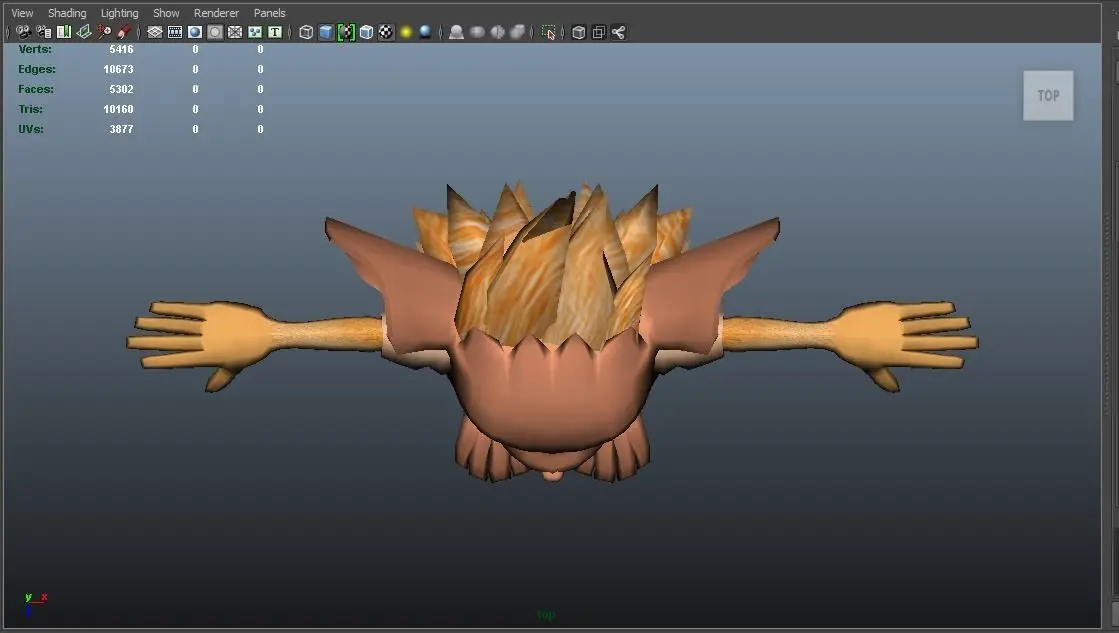Screen dimensions: 1119x633
Task: Switch to Smooth Shade All mode
Action: (326, 32)
